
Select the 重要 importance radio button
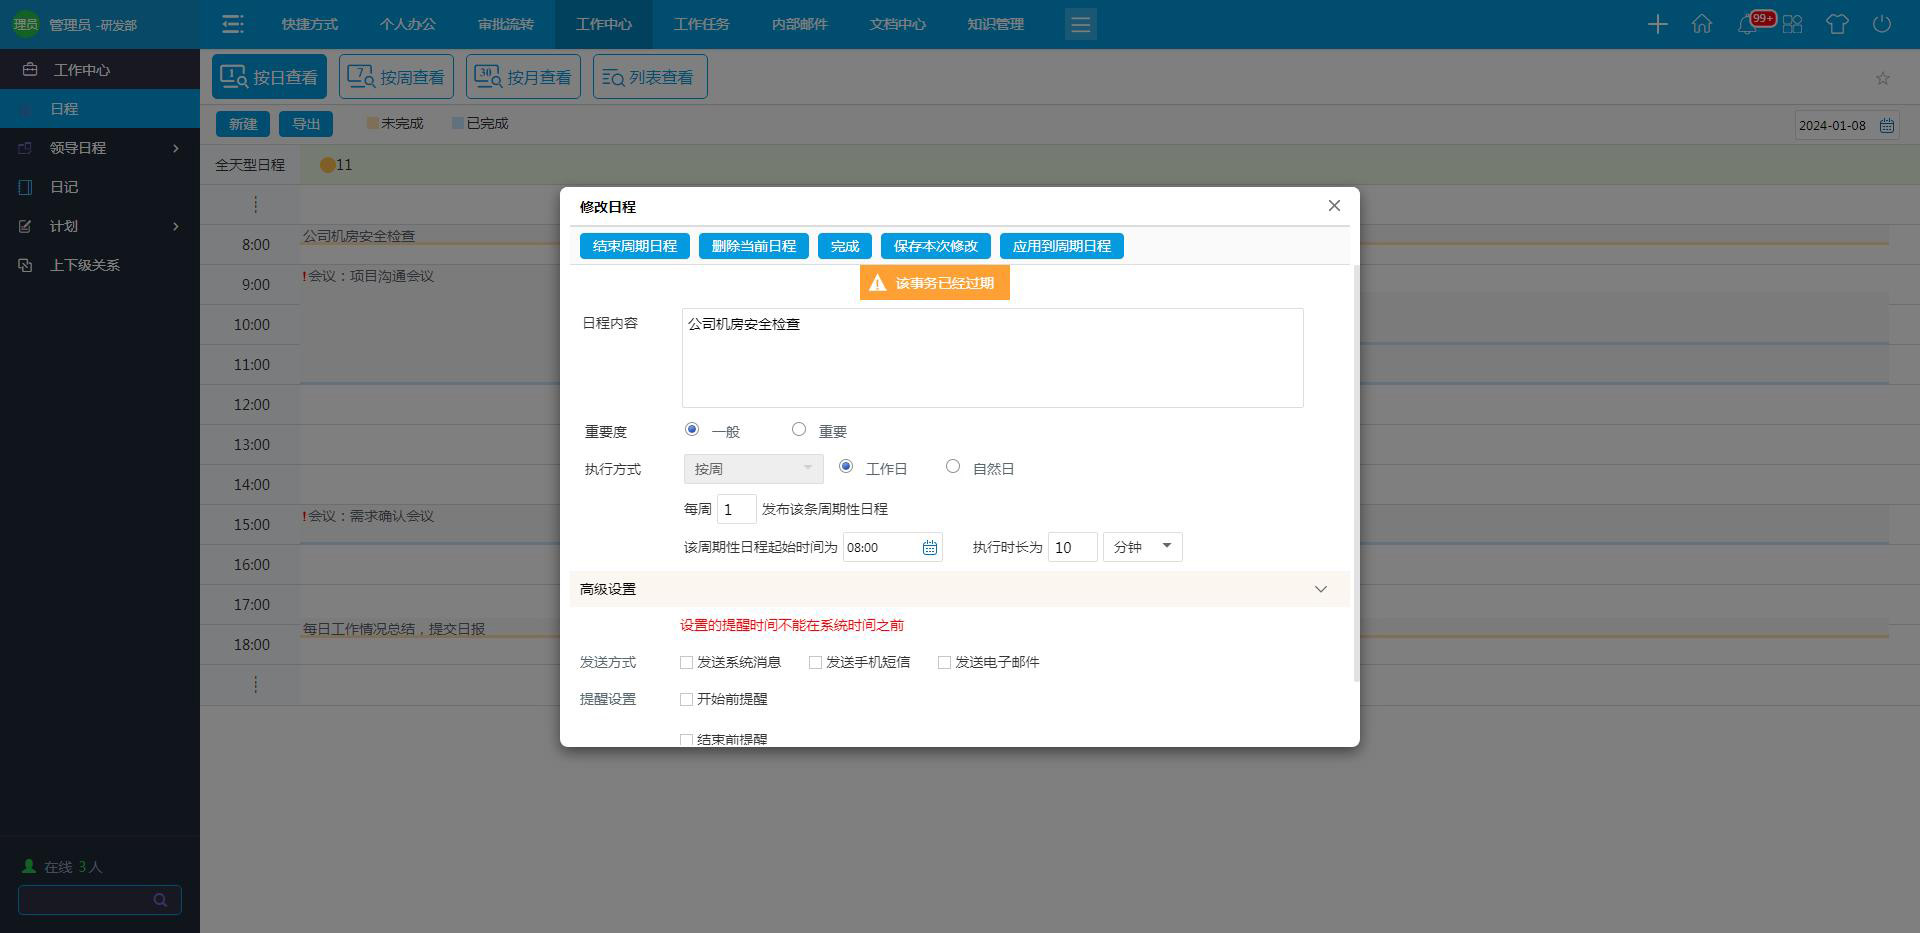tap(799, 429)
